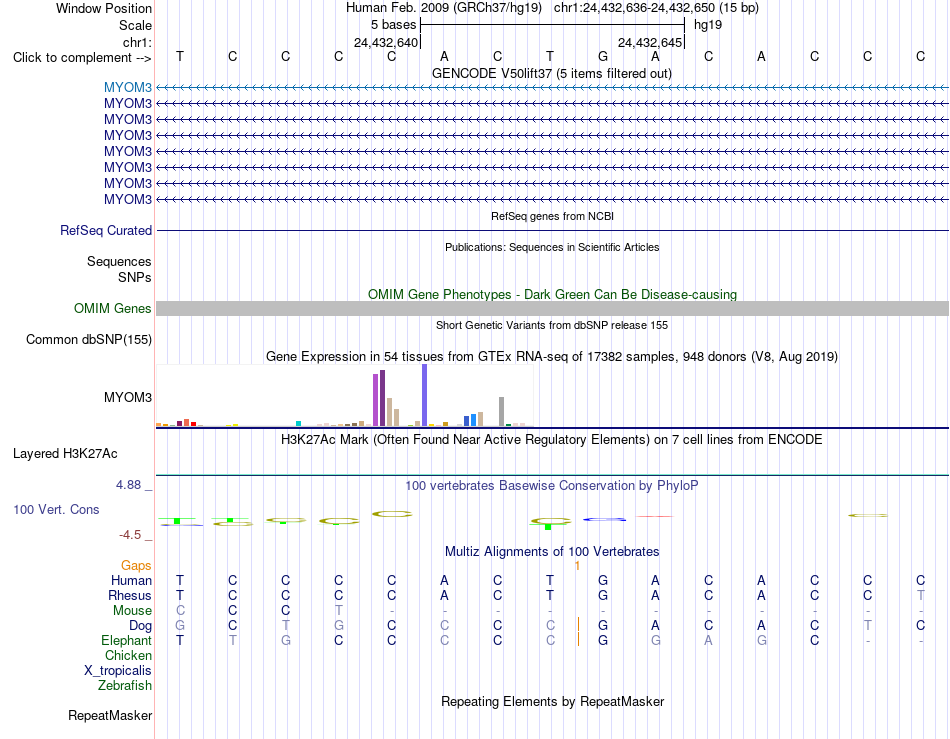Click the highlighted light-blue MYOM3 transcript label
950x739 pixels.
[128, 88]
